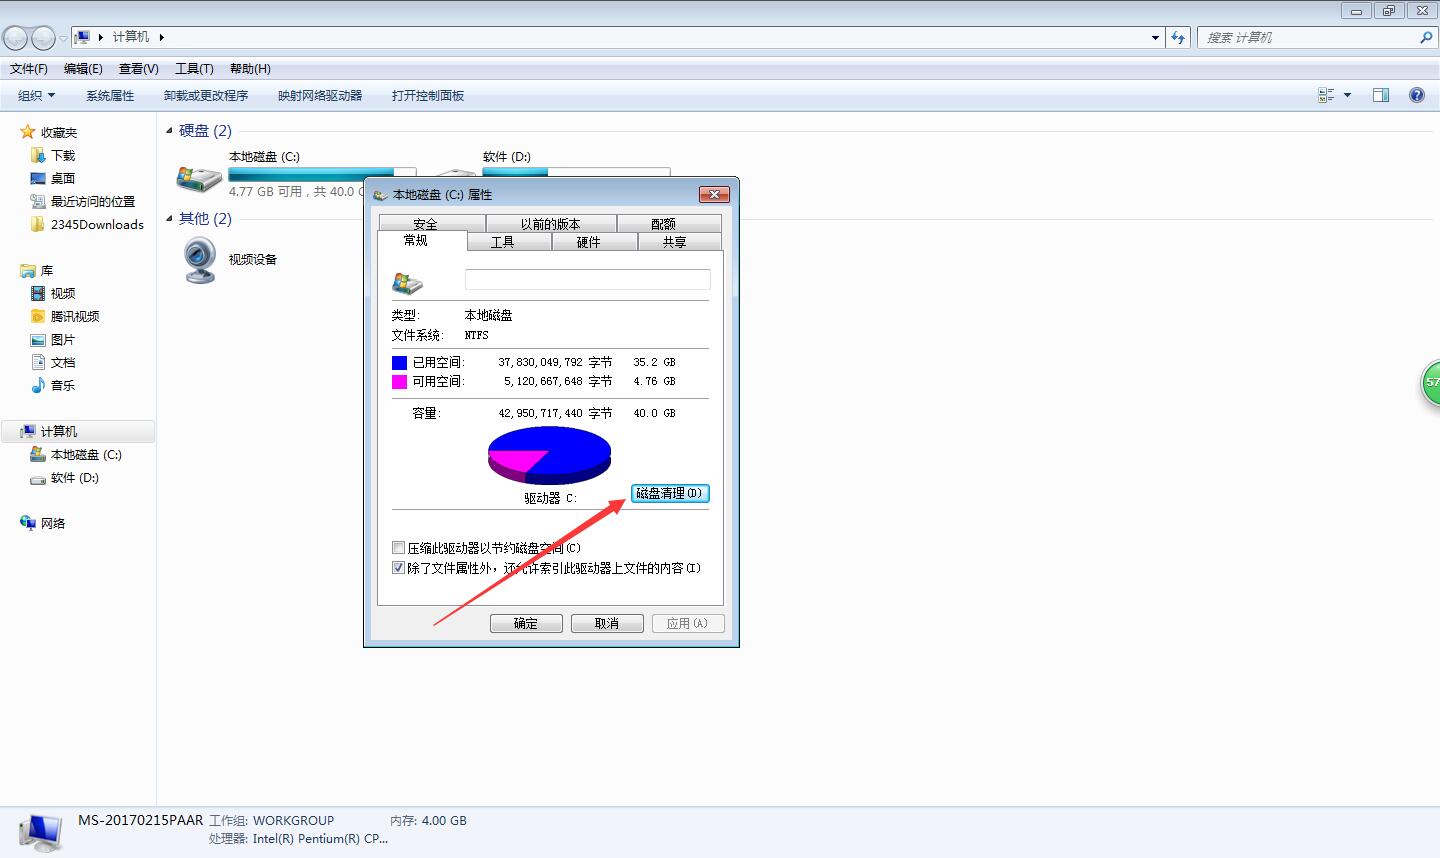Screen dimensions: 1440x858
Task: Select the Desktop icon (桌面) in sidebar
Action: click(38, 178)
